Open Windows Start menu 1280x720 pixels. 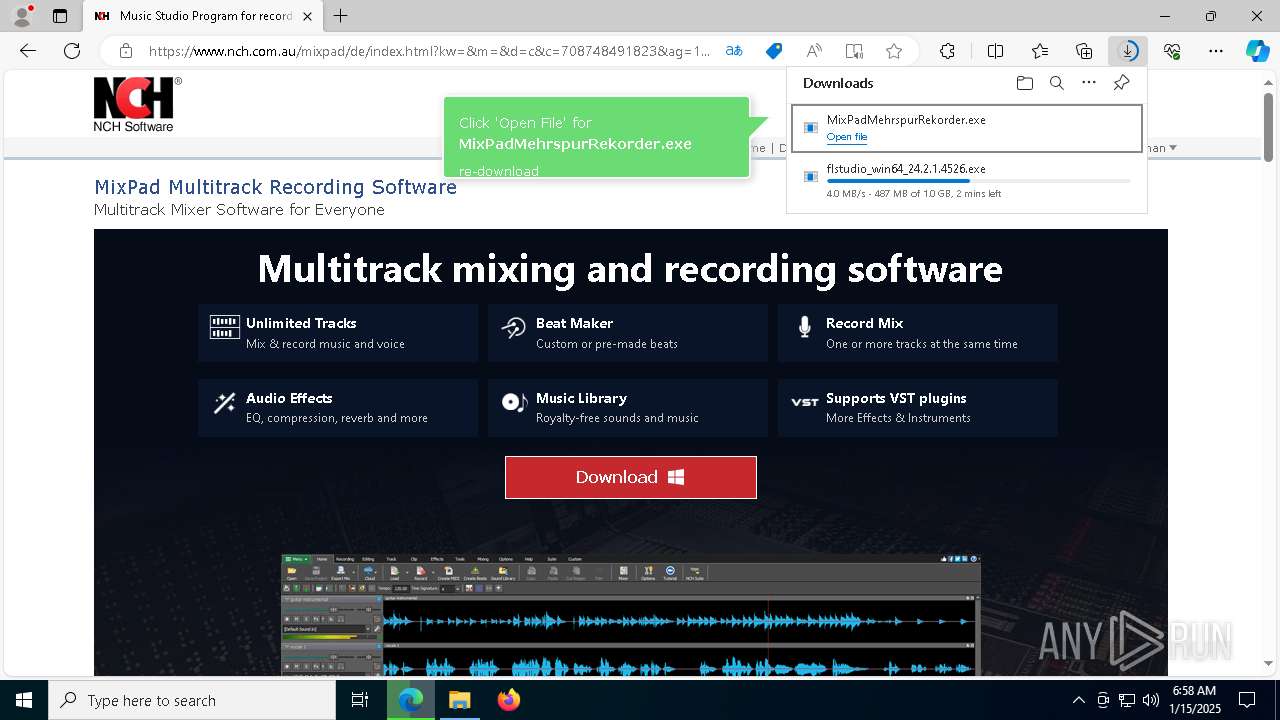[x=24, y=700]
